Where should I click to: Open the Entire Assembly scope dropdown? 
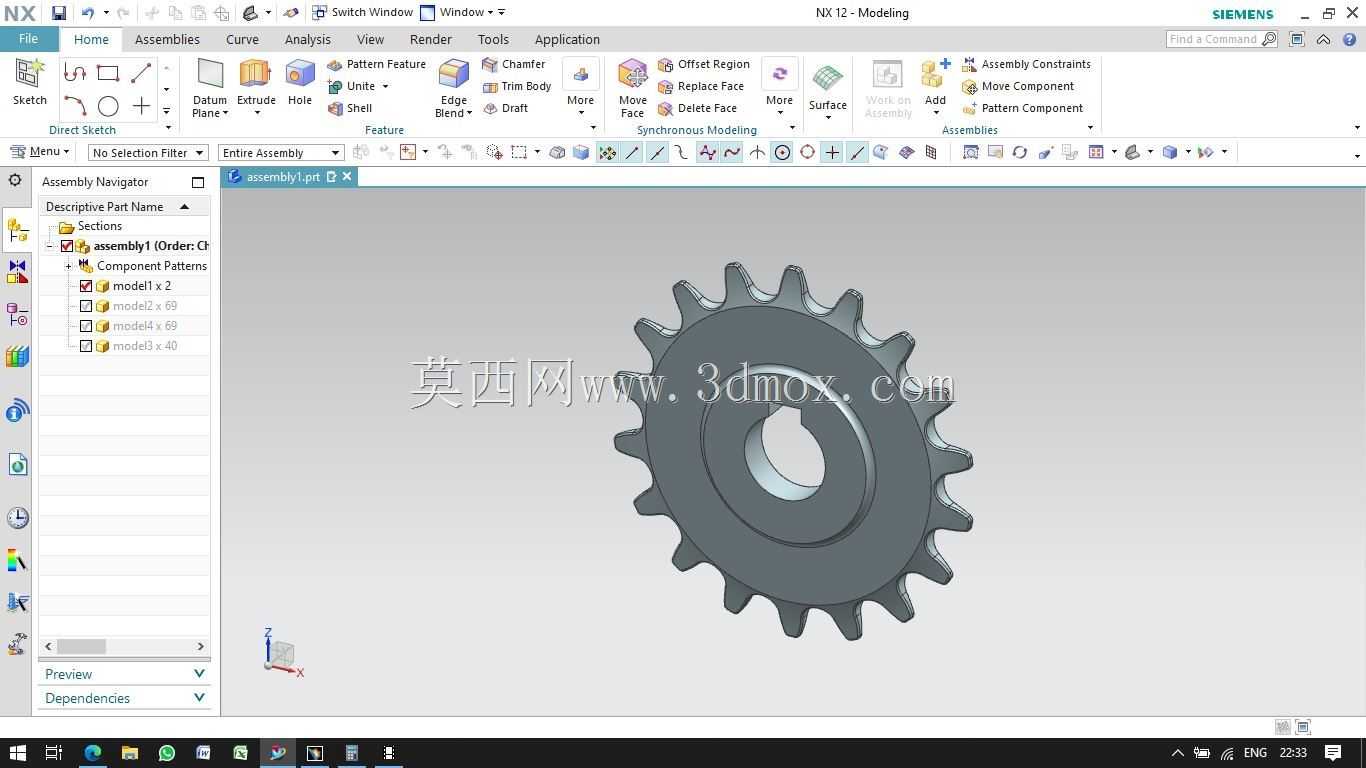(281, 152)
